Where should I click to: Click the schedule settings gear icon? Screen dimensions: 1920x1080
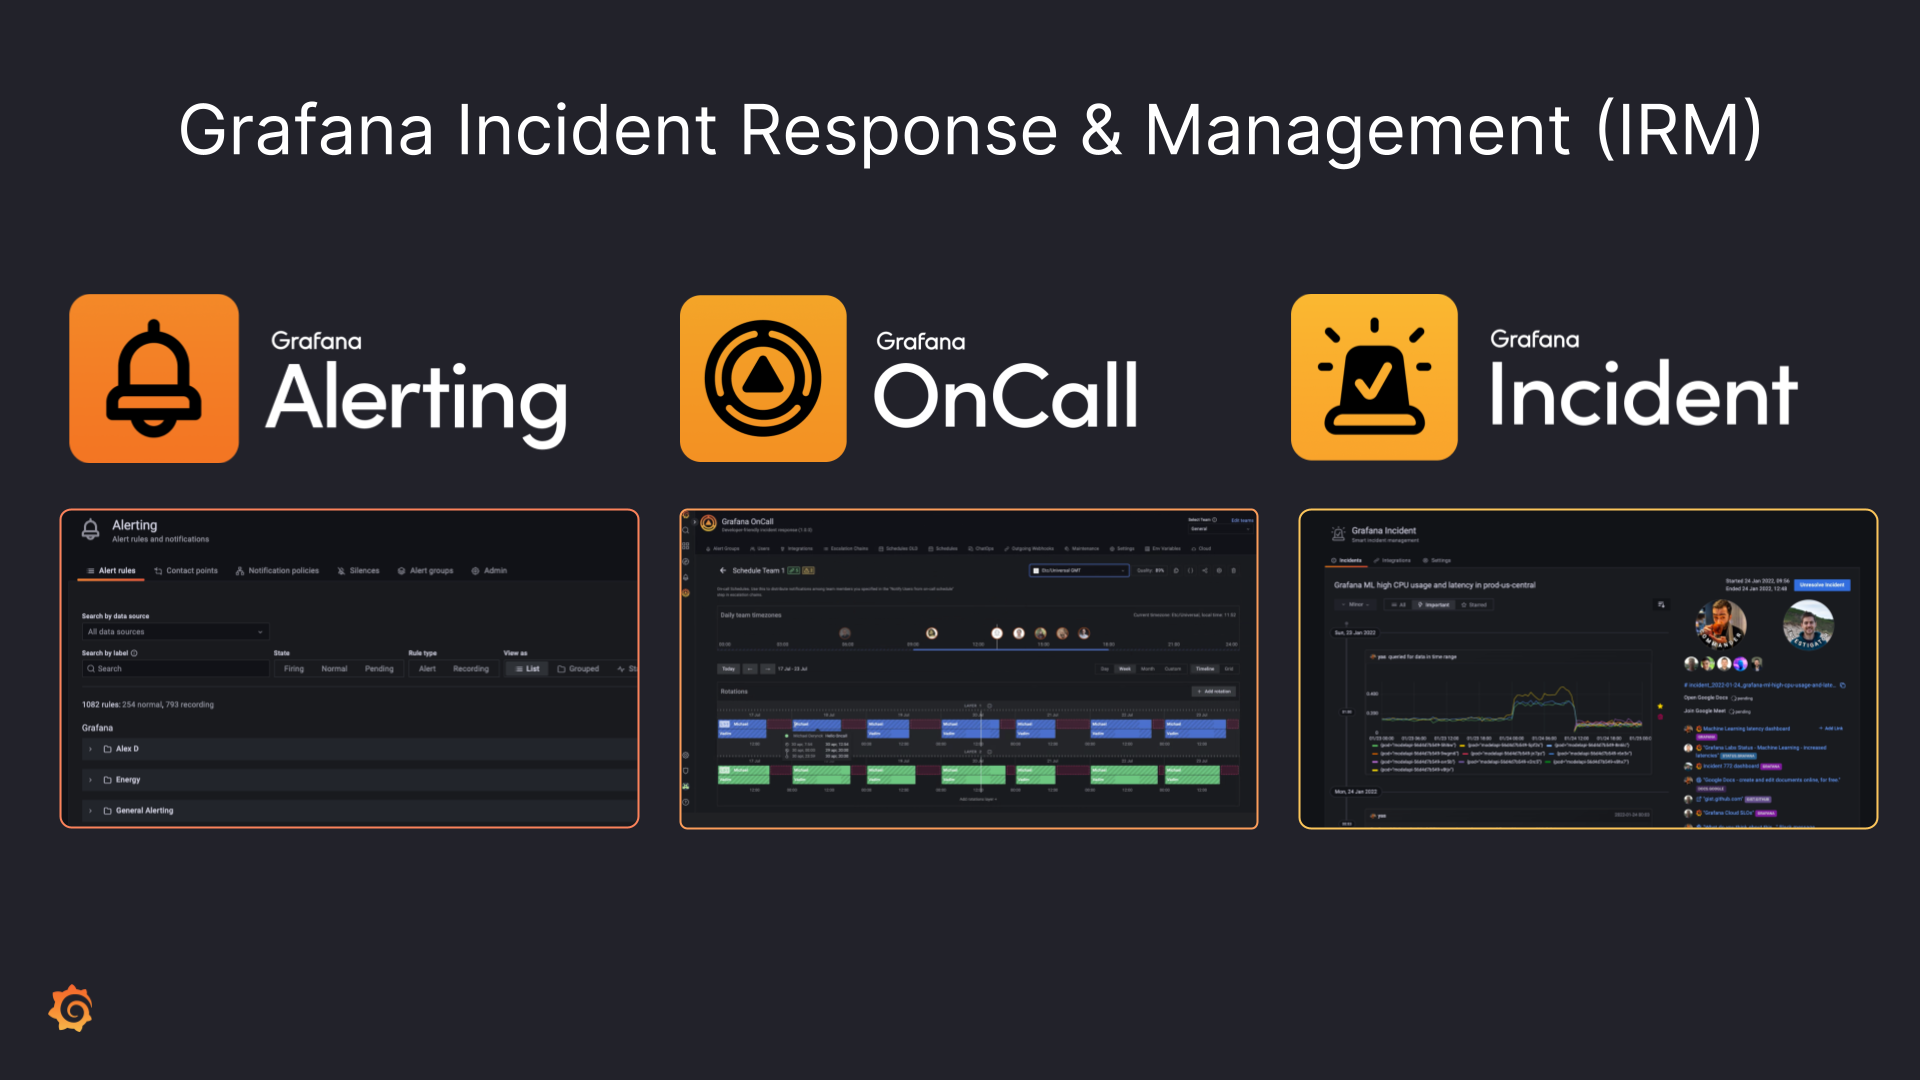(x=1219, y=571)
